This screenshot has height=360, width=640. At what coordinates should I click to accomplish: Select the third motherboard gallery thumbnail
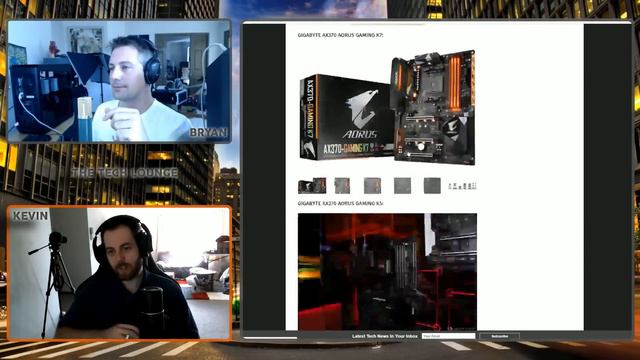tap(372, 186)
